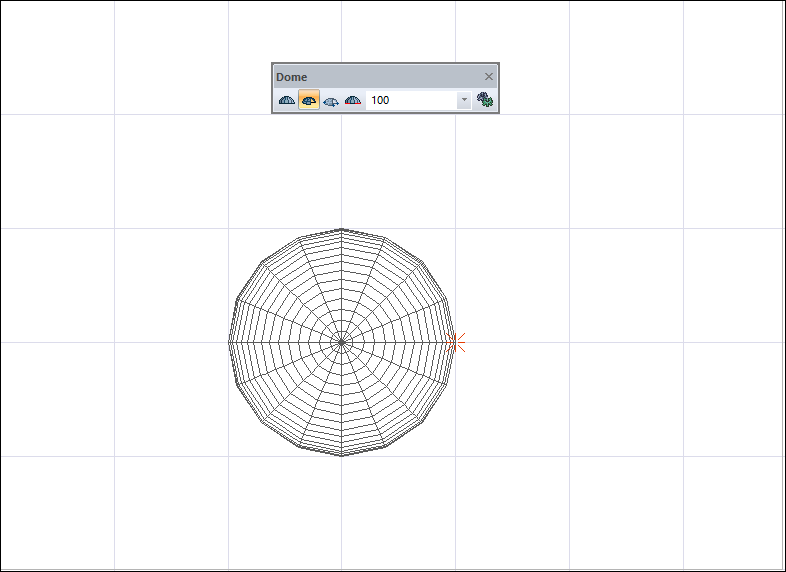Viewport: 786px width, 572px height.
Task: Click the horizontal spoke midway left of center
Action: click(x=285, y=342)
